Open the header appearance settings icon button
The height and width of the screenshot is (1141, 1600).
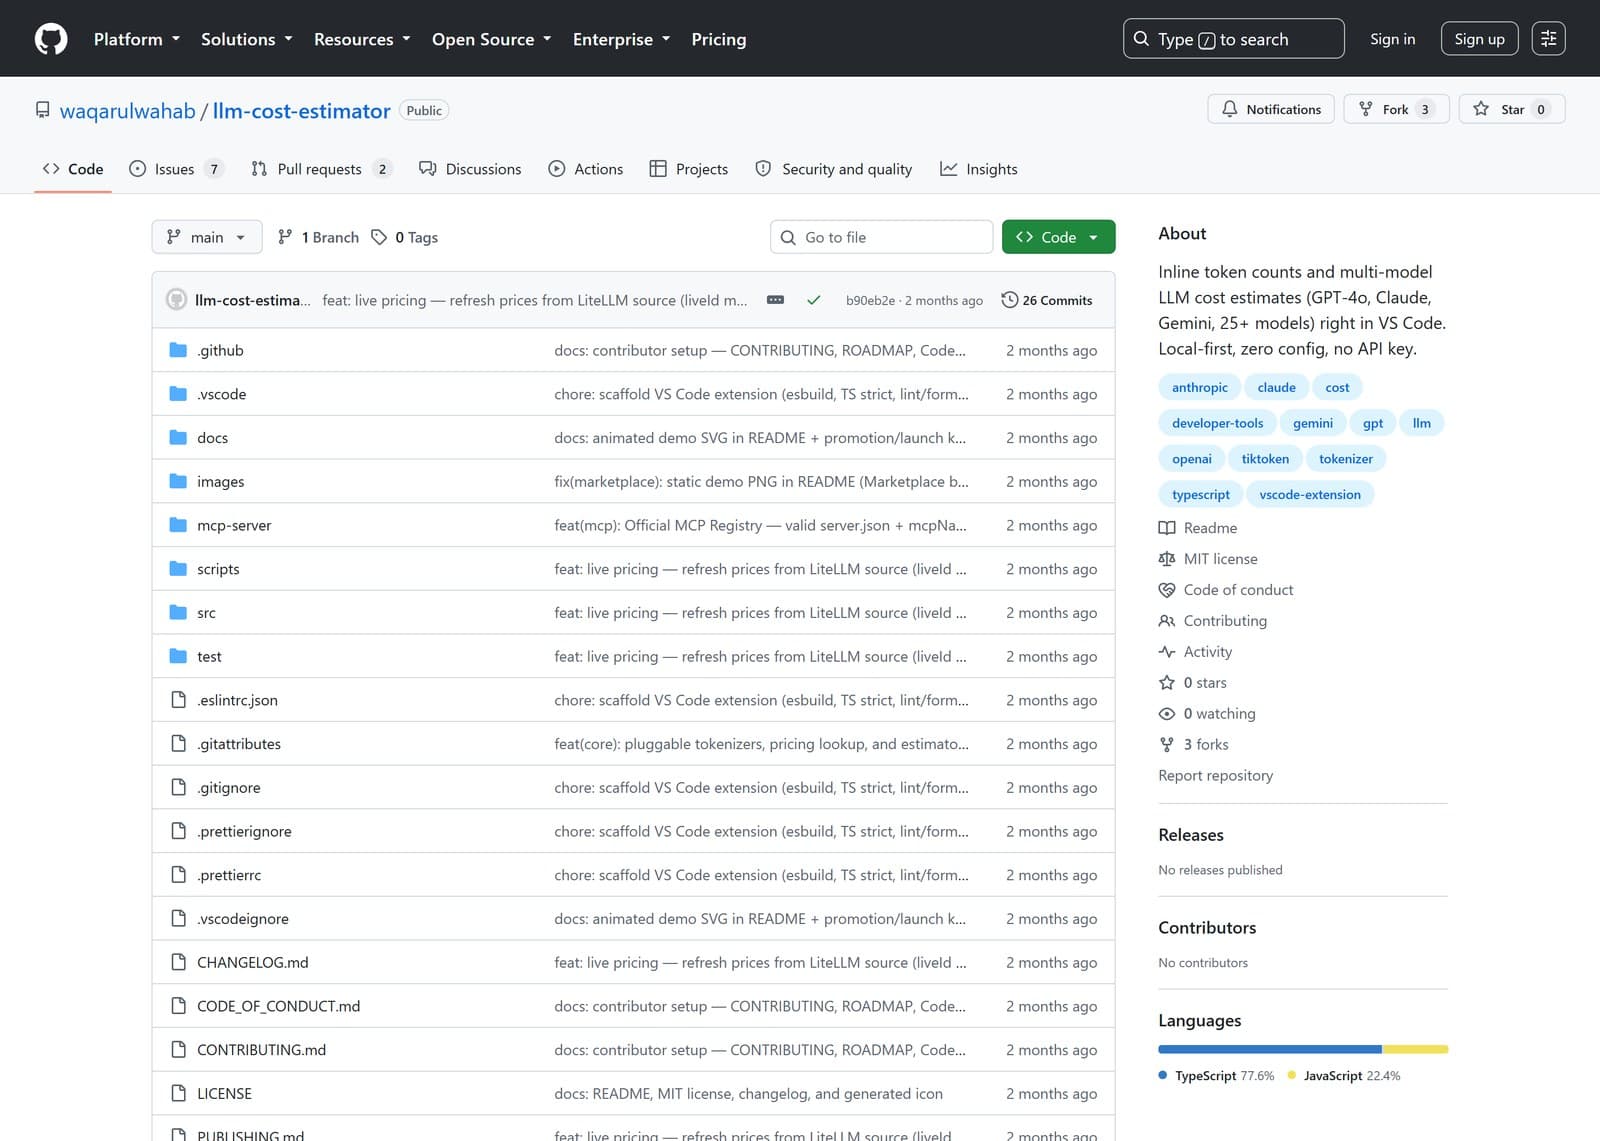[1548, 39]
